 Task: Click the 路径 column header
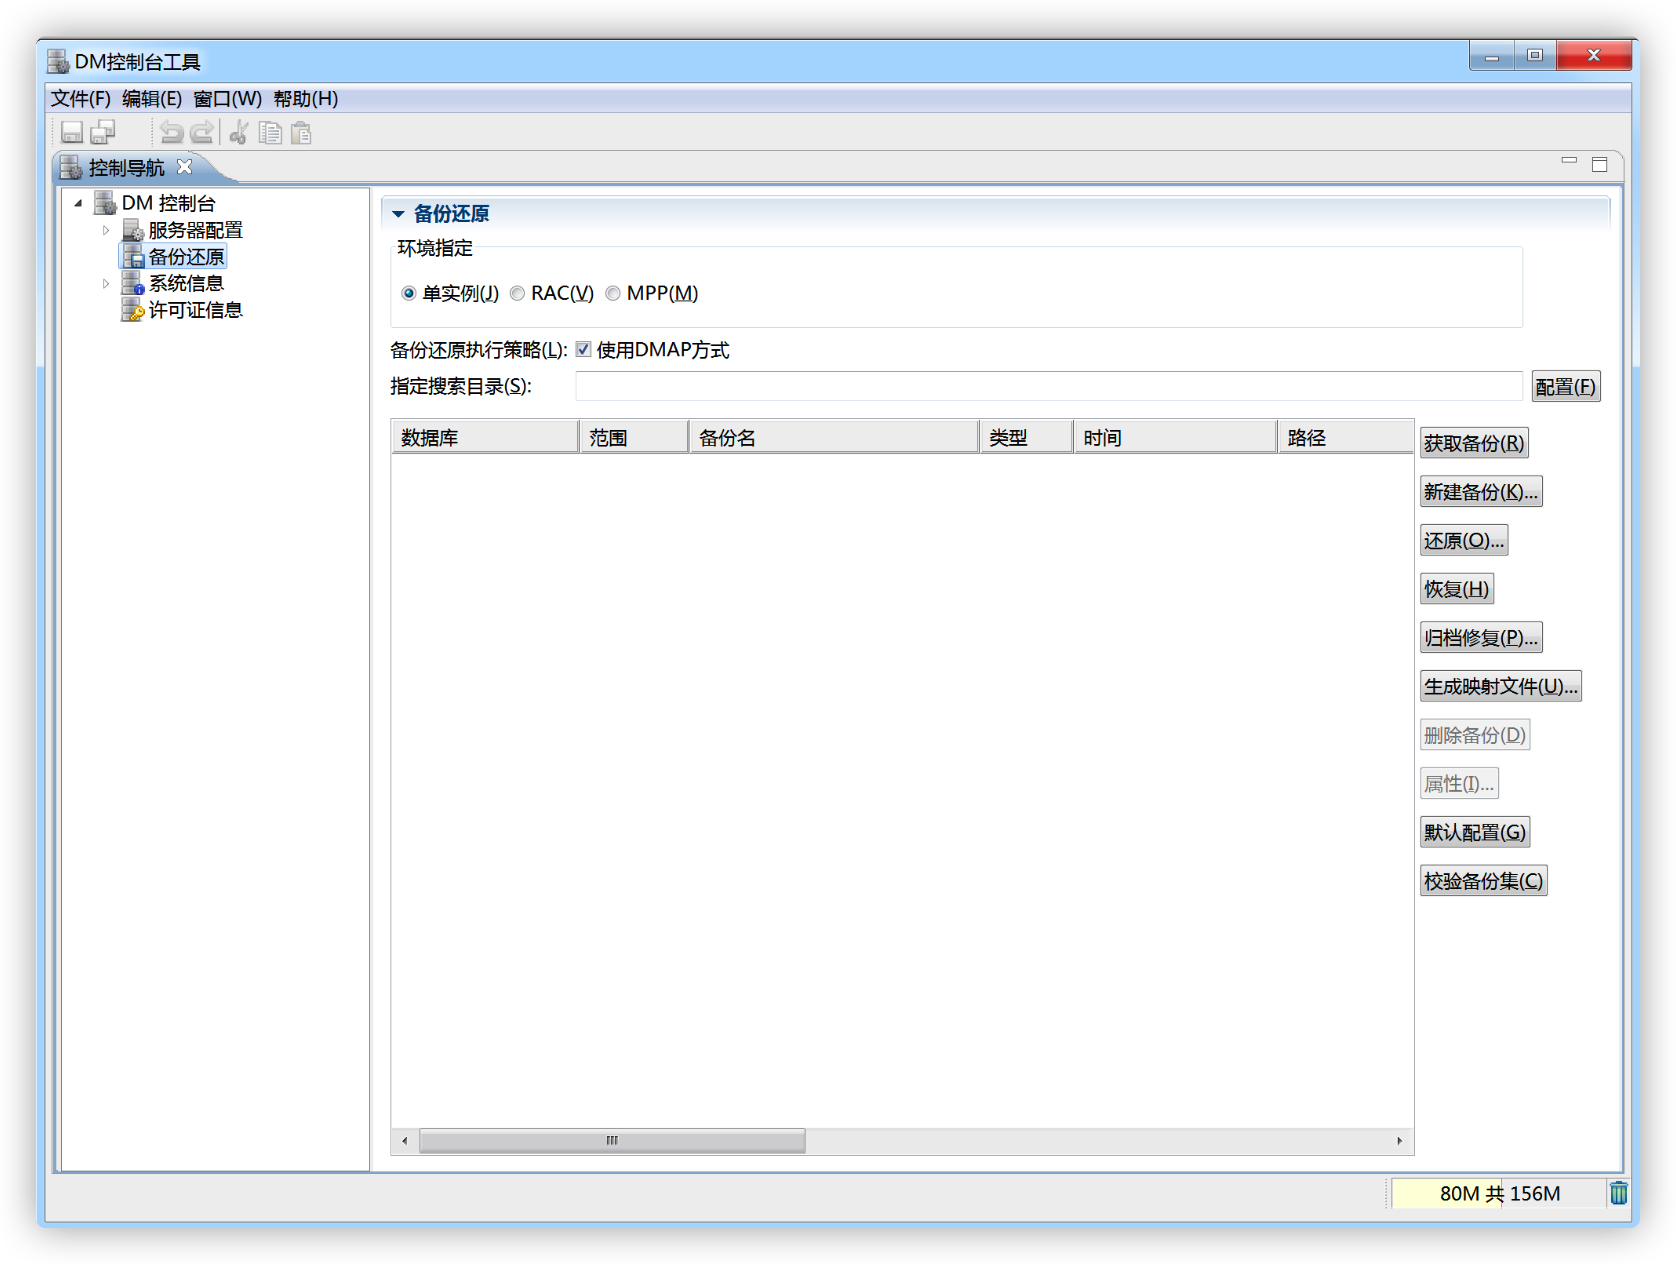pyautogui.click(x=1345, y=437)
